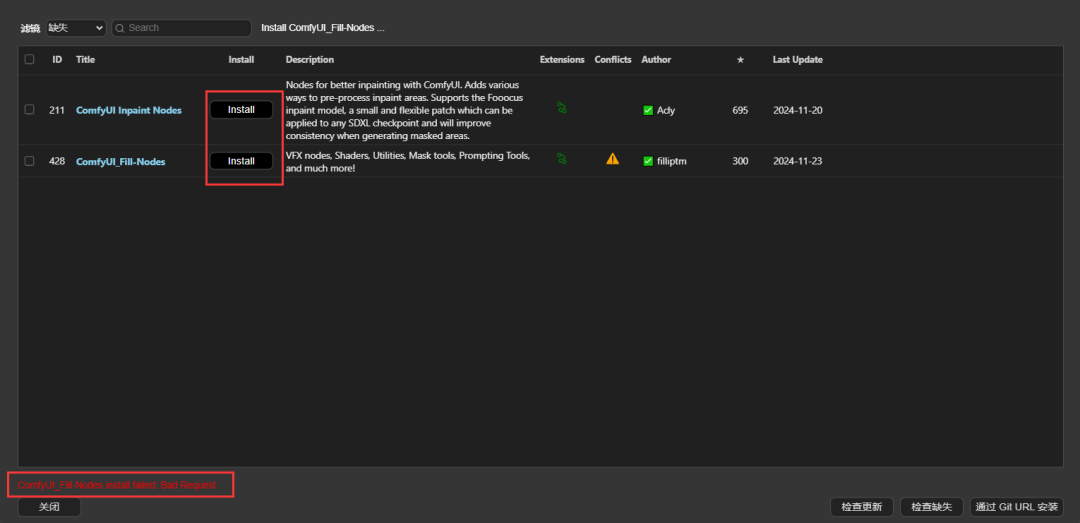This screenshot has height=523, width=1080.
Task: Click author name Acly
Action: 666,110
